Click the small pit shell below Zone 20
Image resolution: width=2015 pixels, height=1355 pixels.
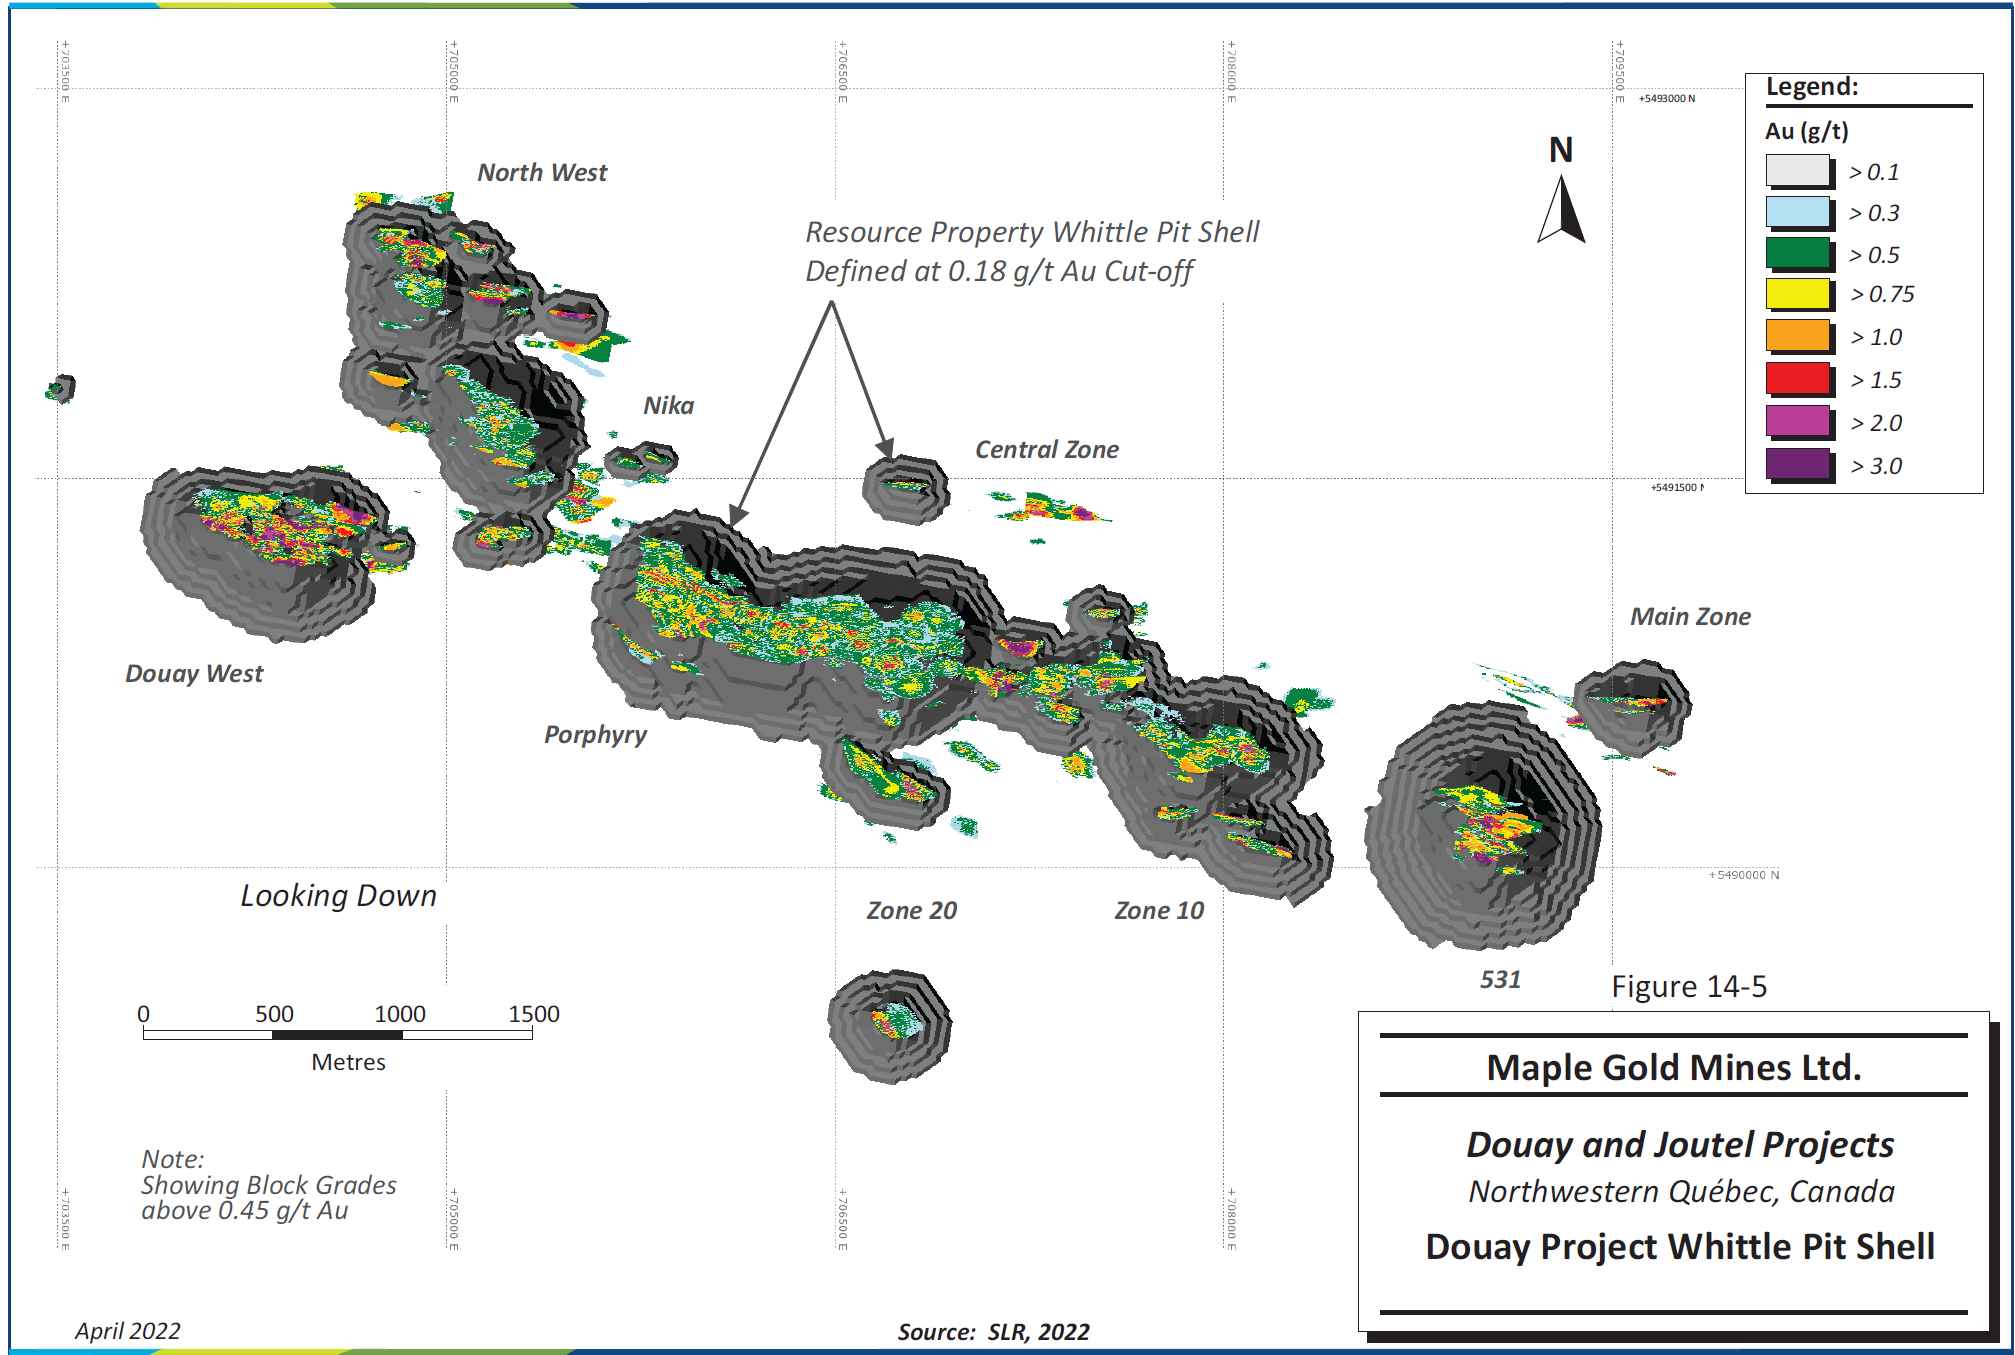pyautogui.click(x=890, y=1026)
